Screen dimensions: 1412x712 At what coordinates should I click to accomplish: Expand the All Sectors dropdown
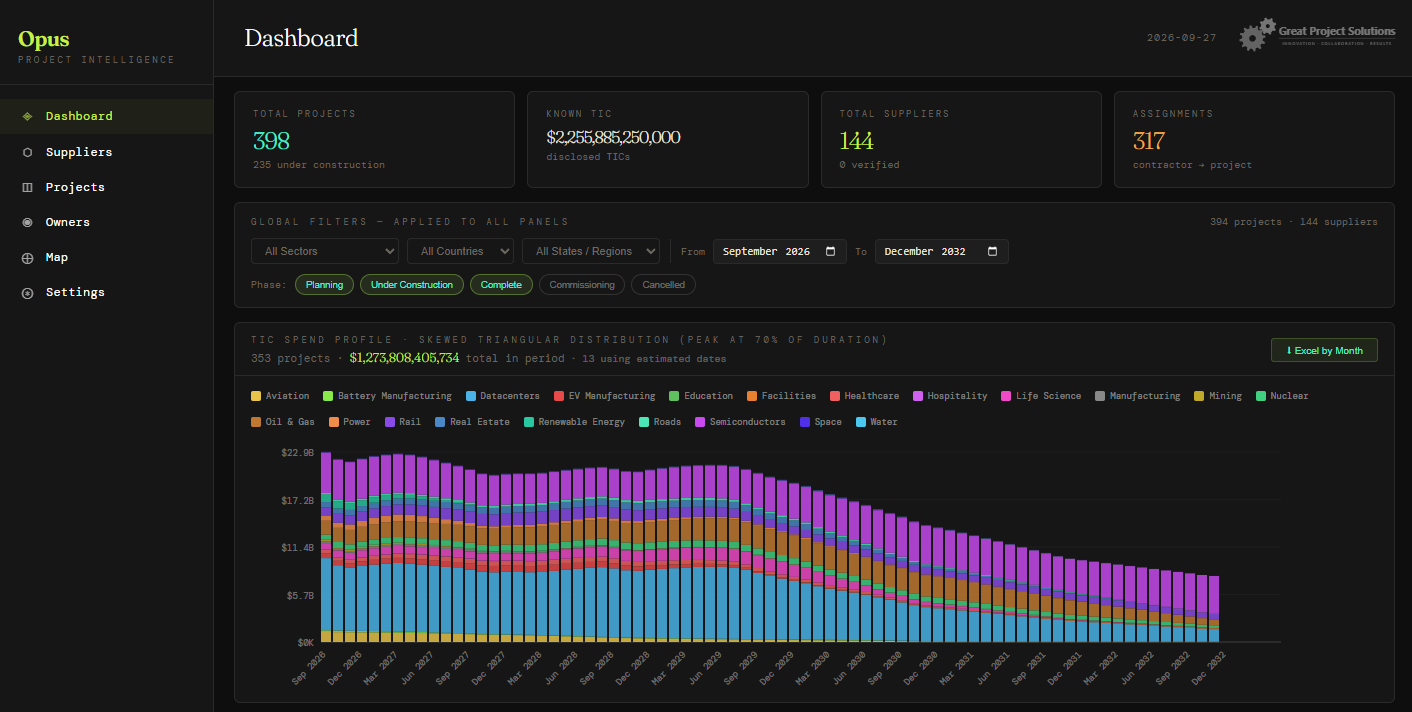[x=325, y=251]
